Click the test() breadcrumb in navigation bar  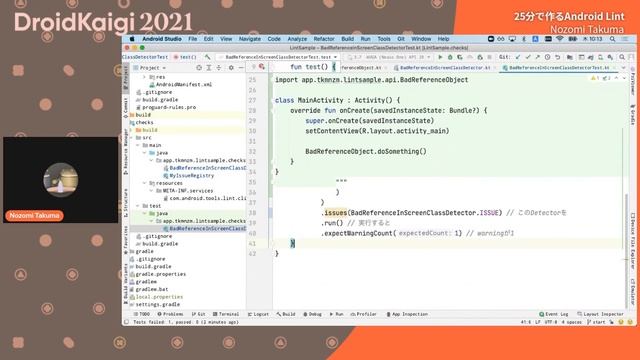(x=185, y=57)
